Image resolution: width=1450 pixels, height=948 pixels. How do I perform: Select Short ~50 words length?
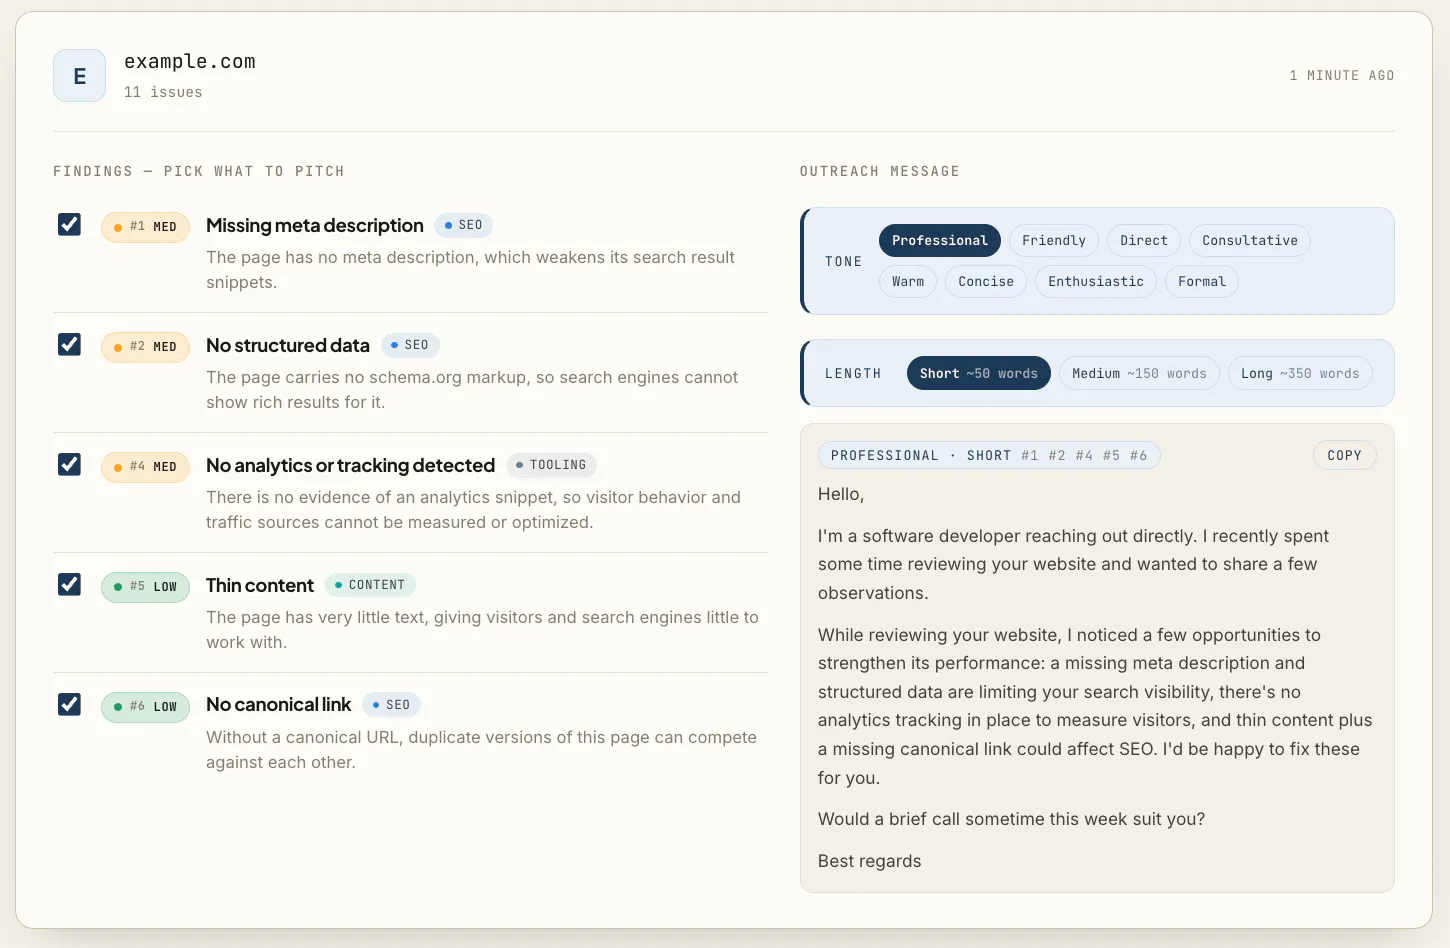click(979, 373)
